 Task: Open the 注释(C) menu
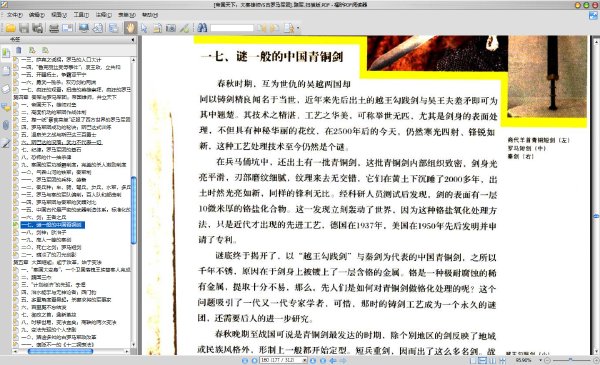pyautogui.click(x=103, y=15)
